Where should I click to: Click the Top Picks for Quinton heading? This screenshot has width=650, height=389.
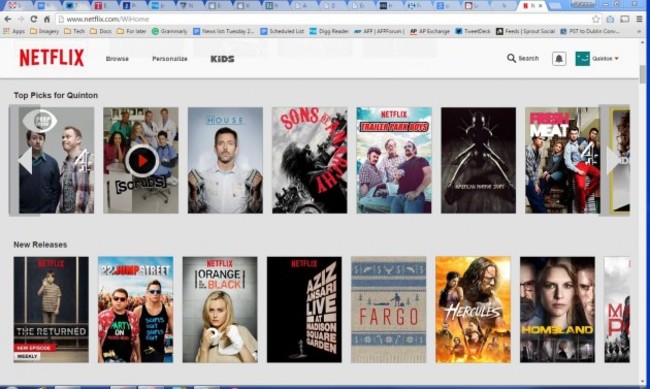pos(56,95)
